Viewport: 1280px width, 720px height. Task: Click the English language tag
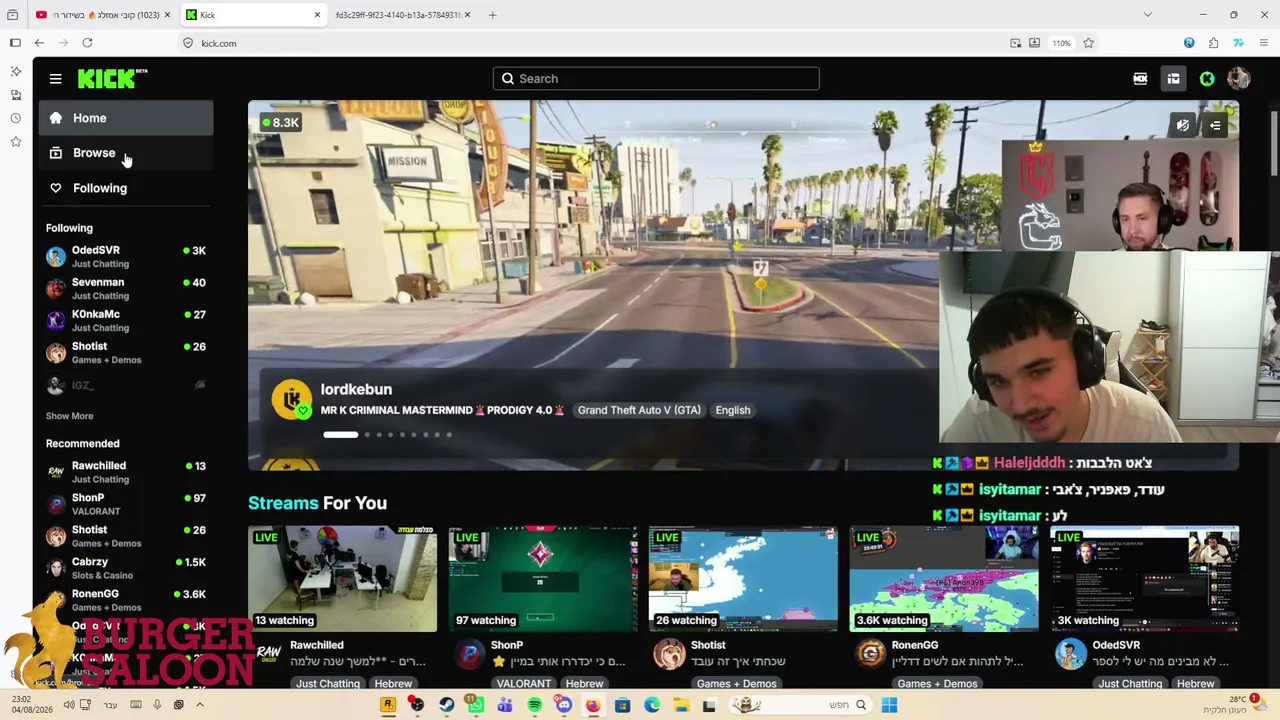tap(733, 410)
